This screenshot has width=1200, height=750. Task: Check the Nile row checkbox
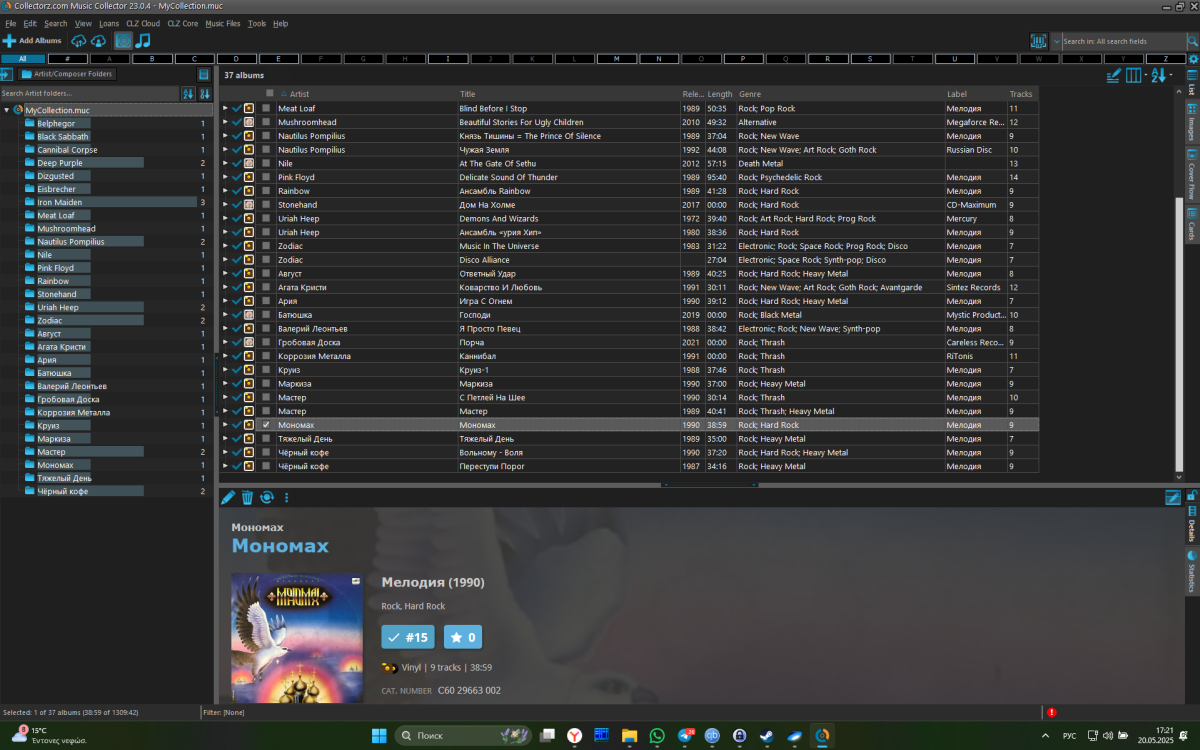267,163
